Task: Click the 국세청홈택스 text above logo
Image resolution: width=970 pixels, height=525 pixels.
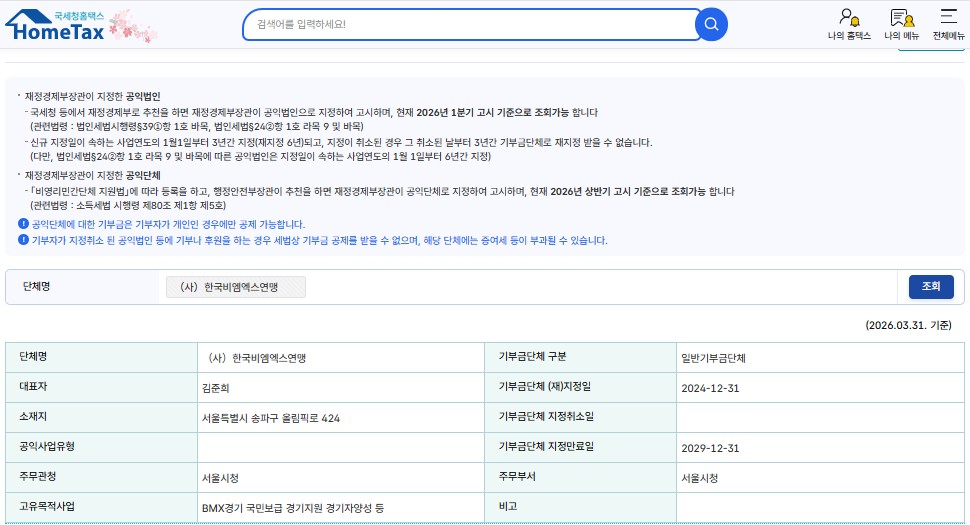Action: coord(79,15)
